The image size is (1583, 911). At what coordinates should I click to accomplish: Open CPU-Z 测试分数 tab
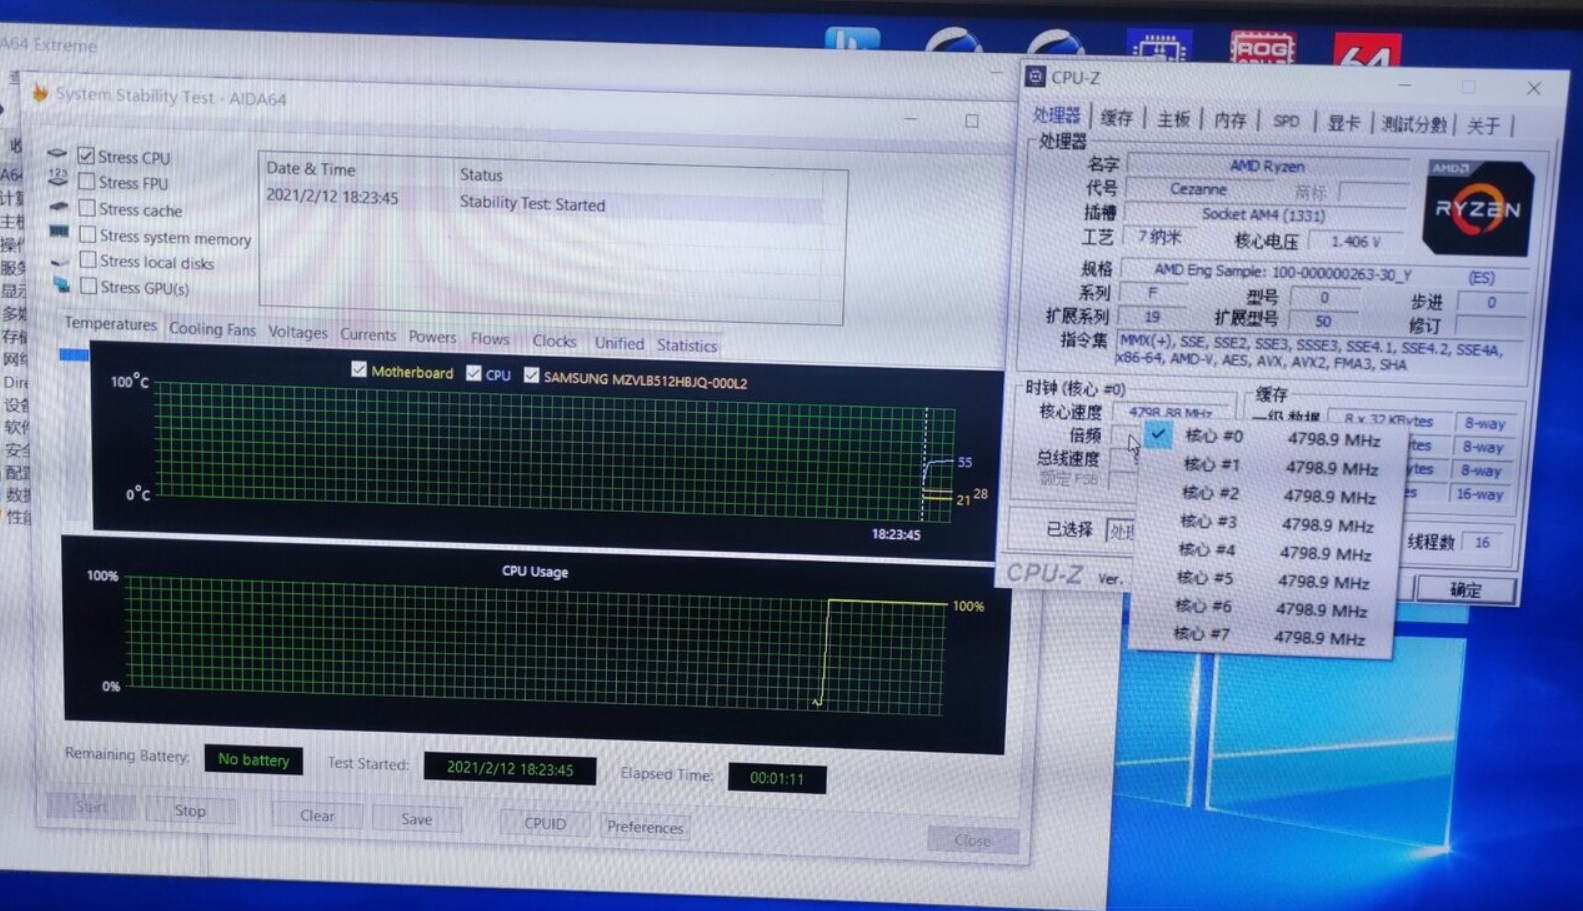(x=1414, y=125)
